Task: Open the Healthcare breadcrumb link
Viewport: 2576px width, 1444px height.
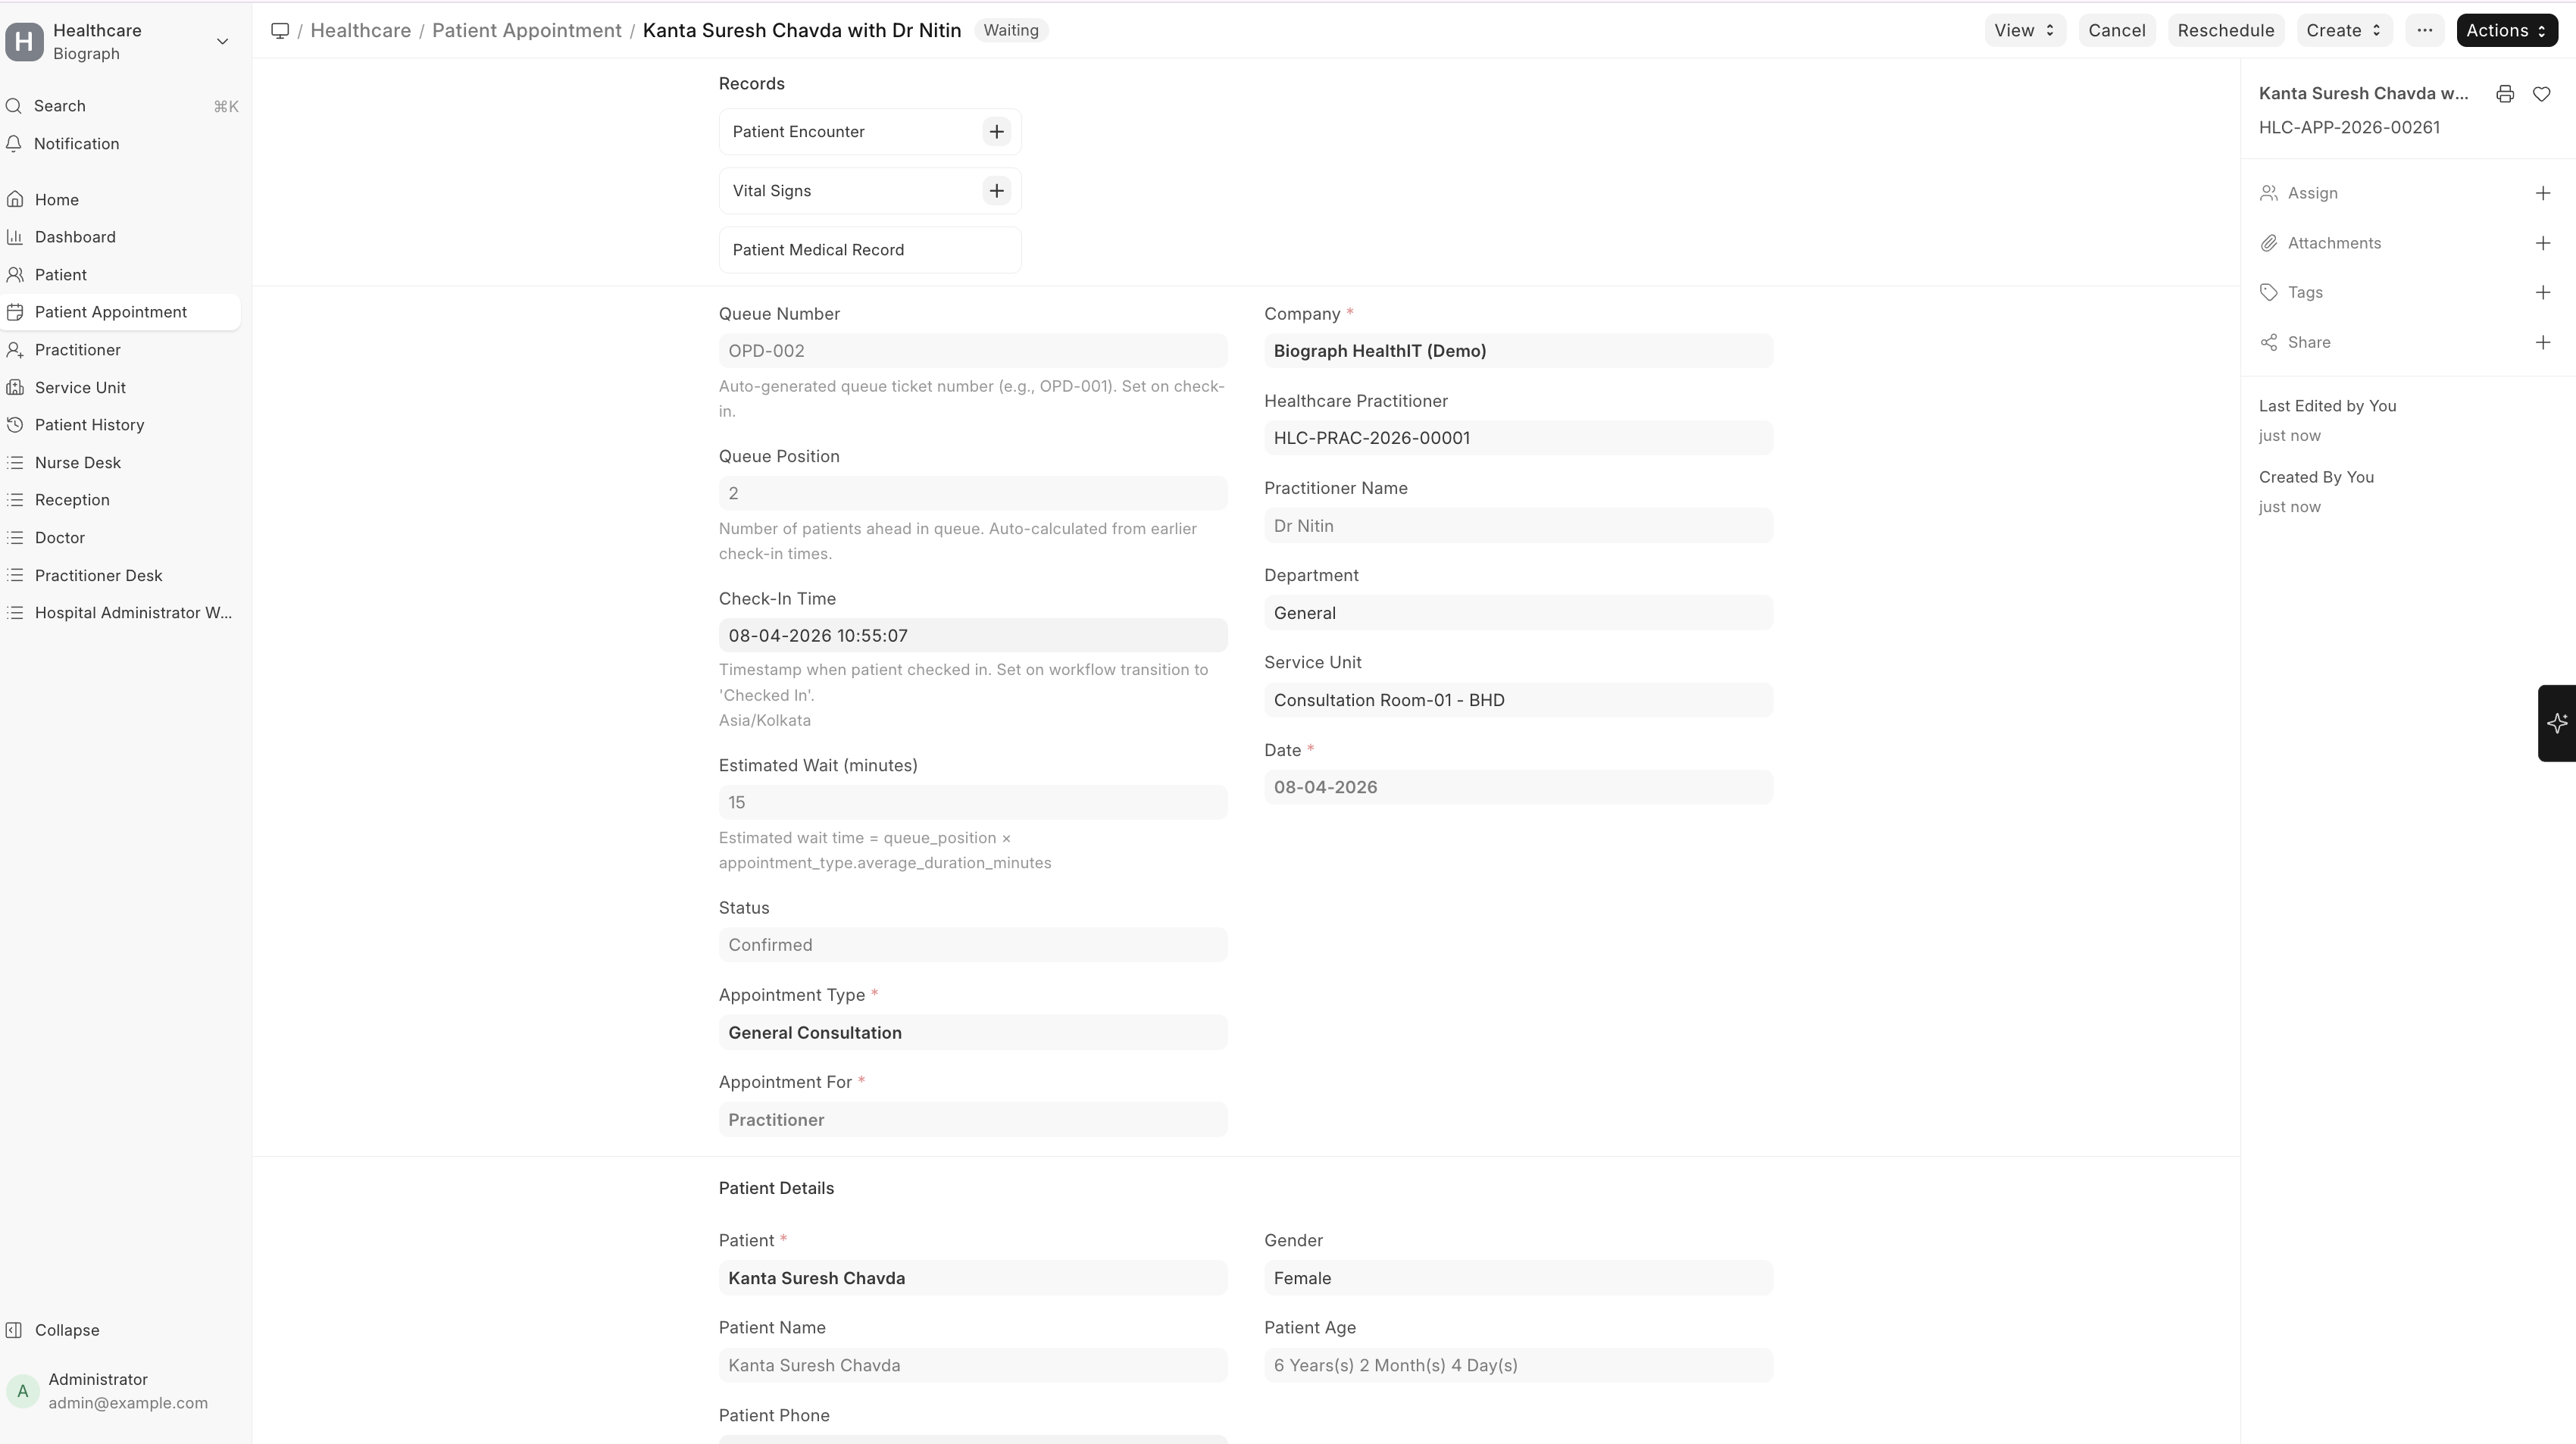Action: [x=360, y=30]
